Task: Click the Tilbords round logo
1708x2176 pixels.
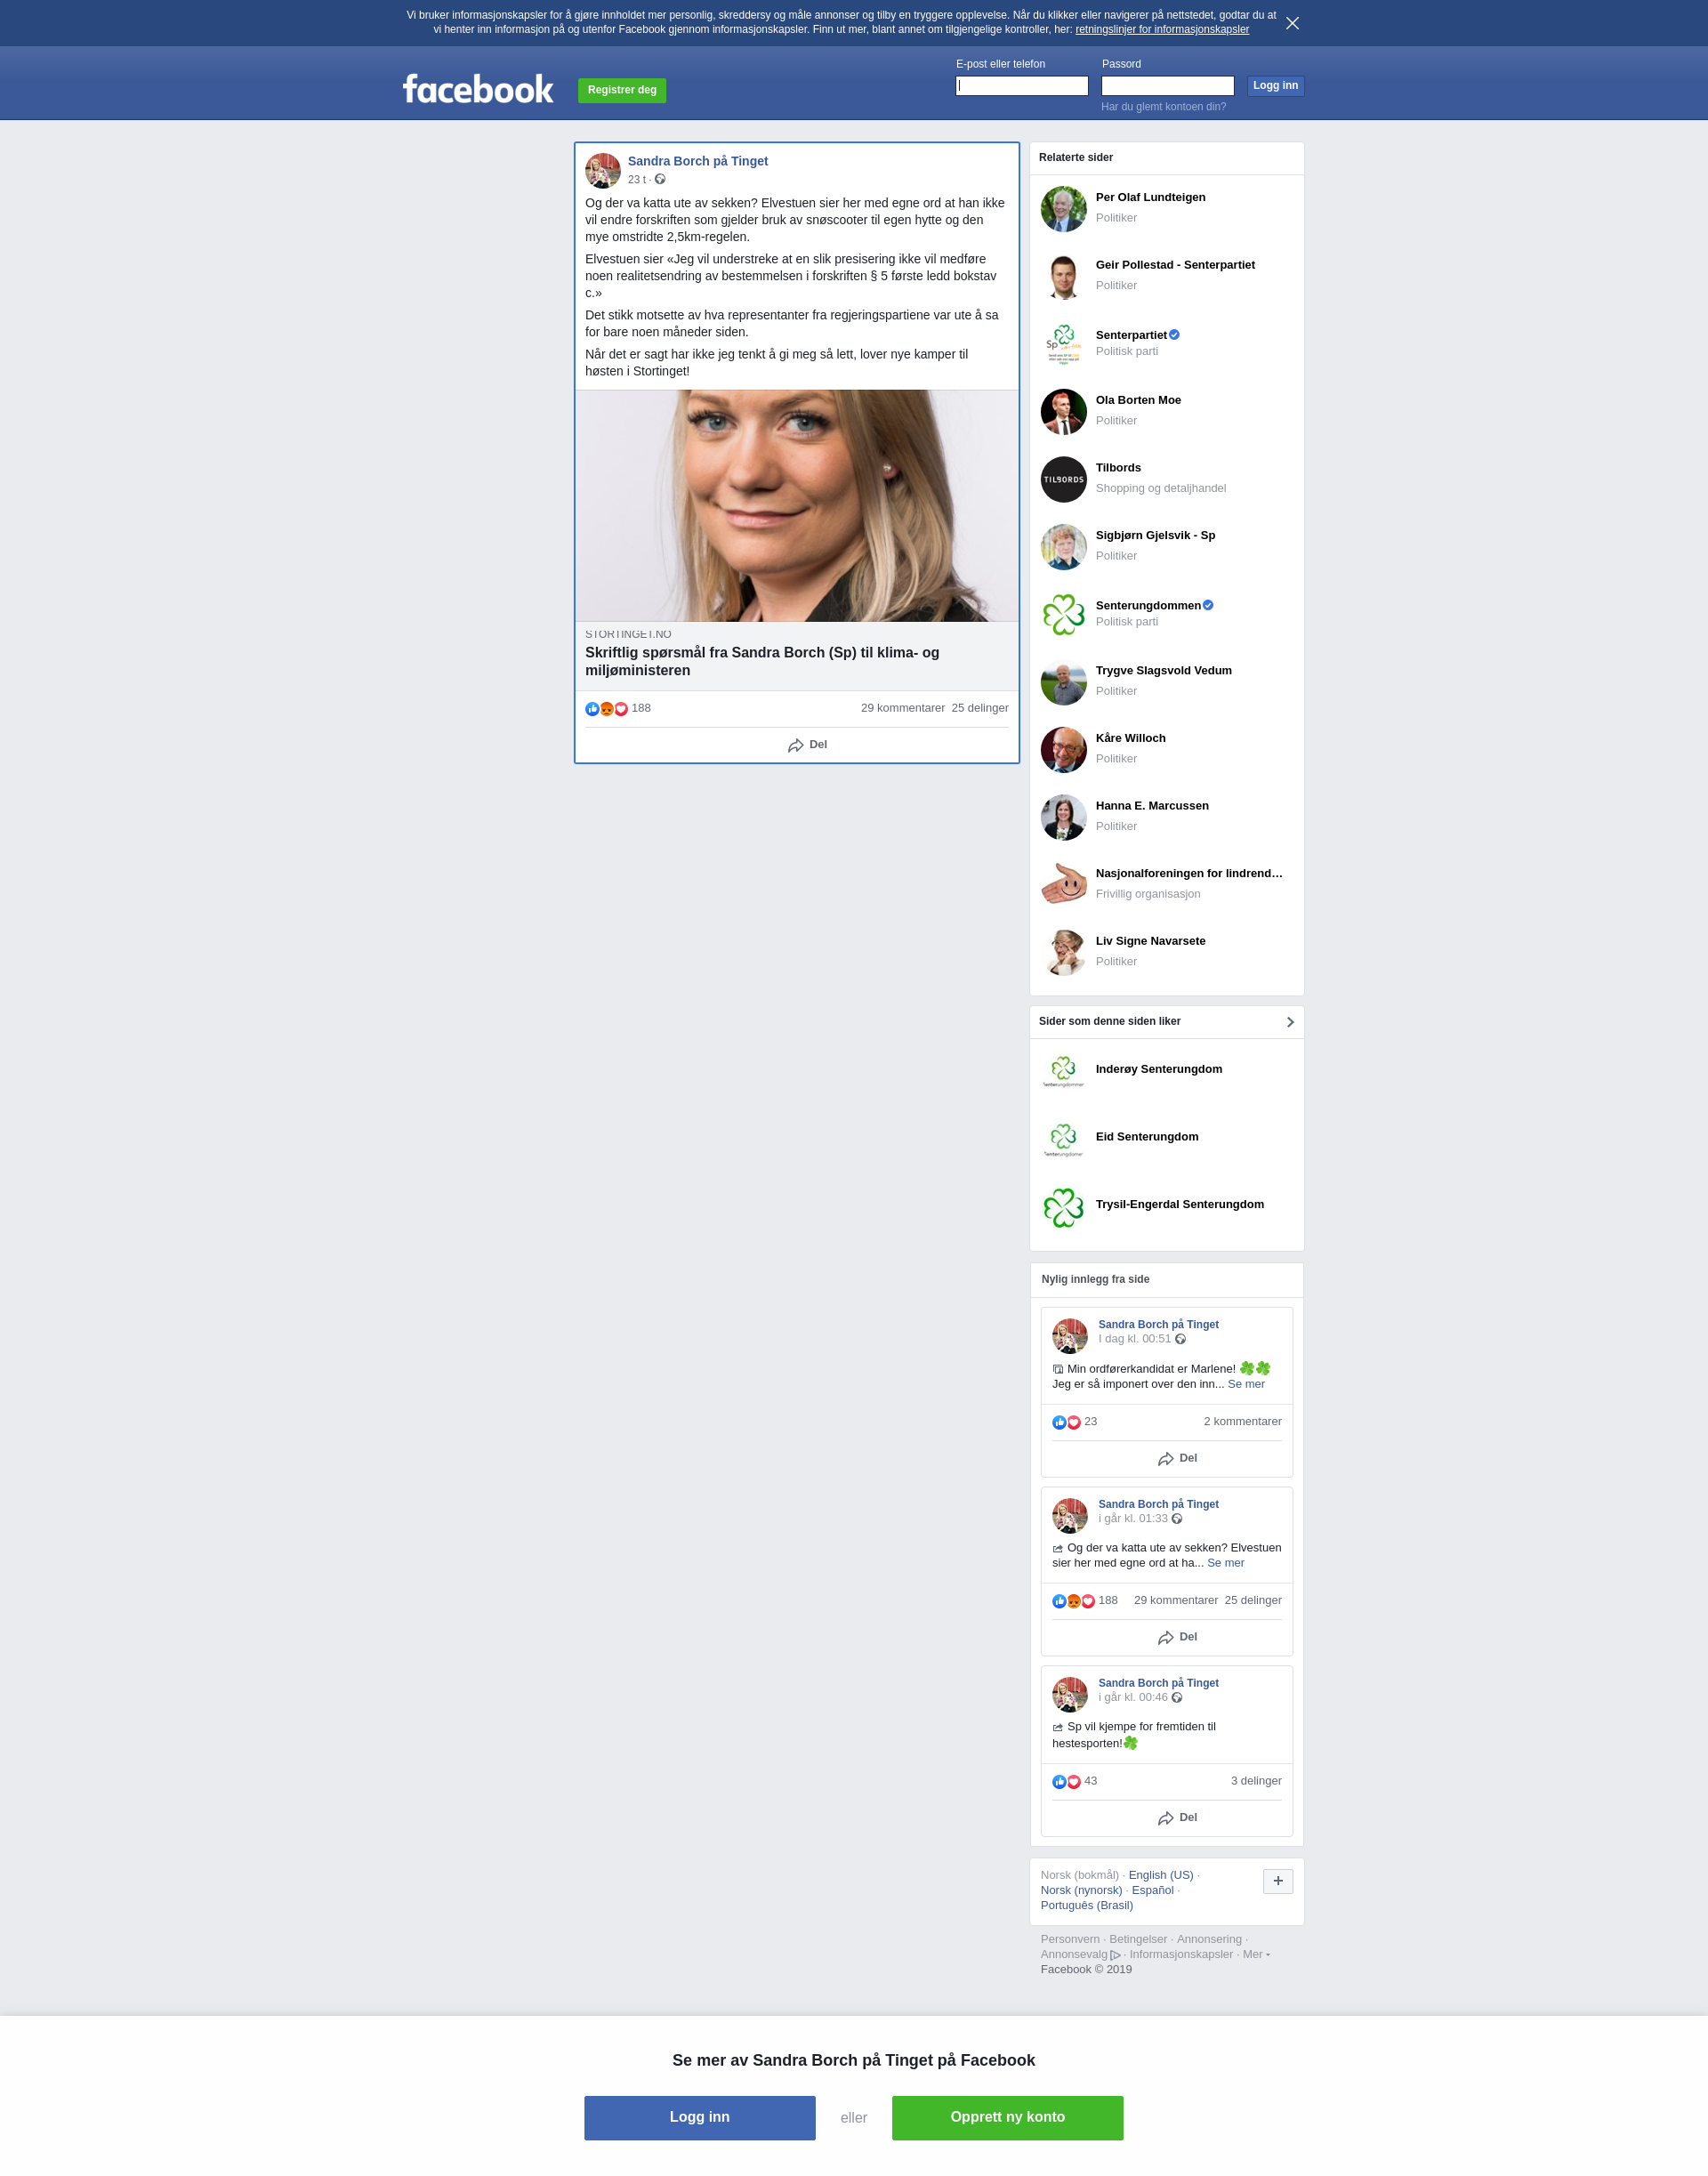Action: (x=1063, y=479)
